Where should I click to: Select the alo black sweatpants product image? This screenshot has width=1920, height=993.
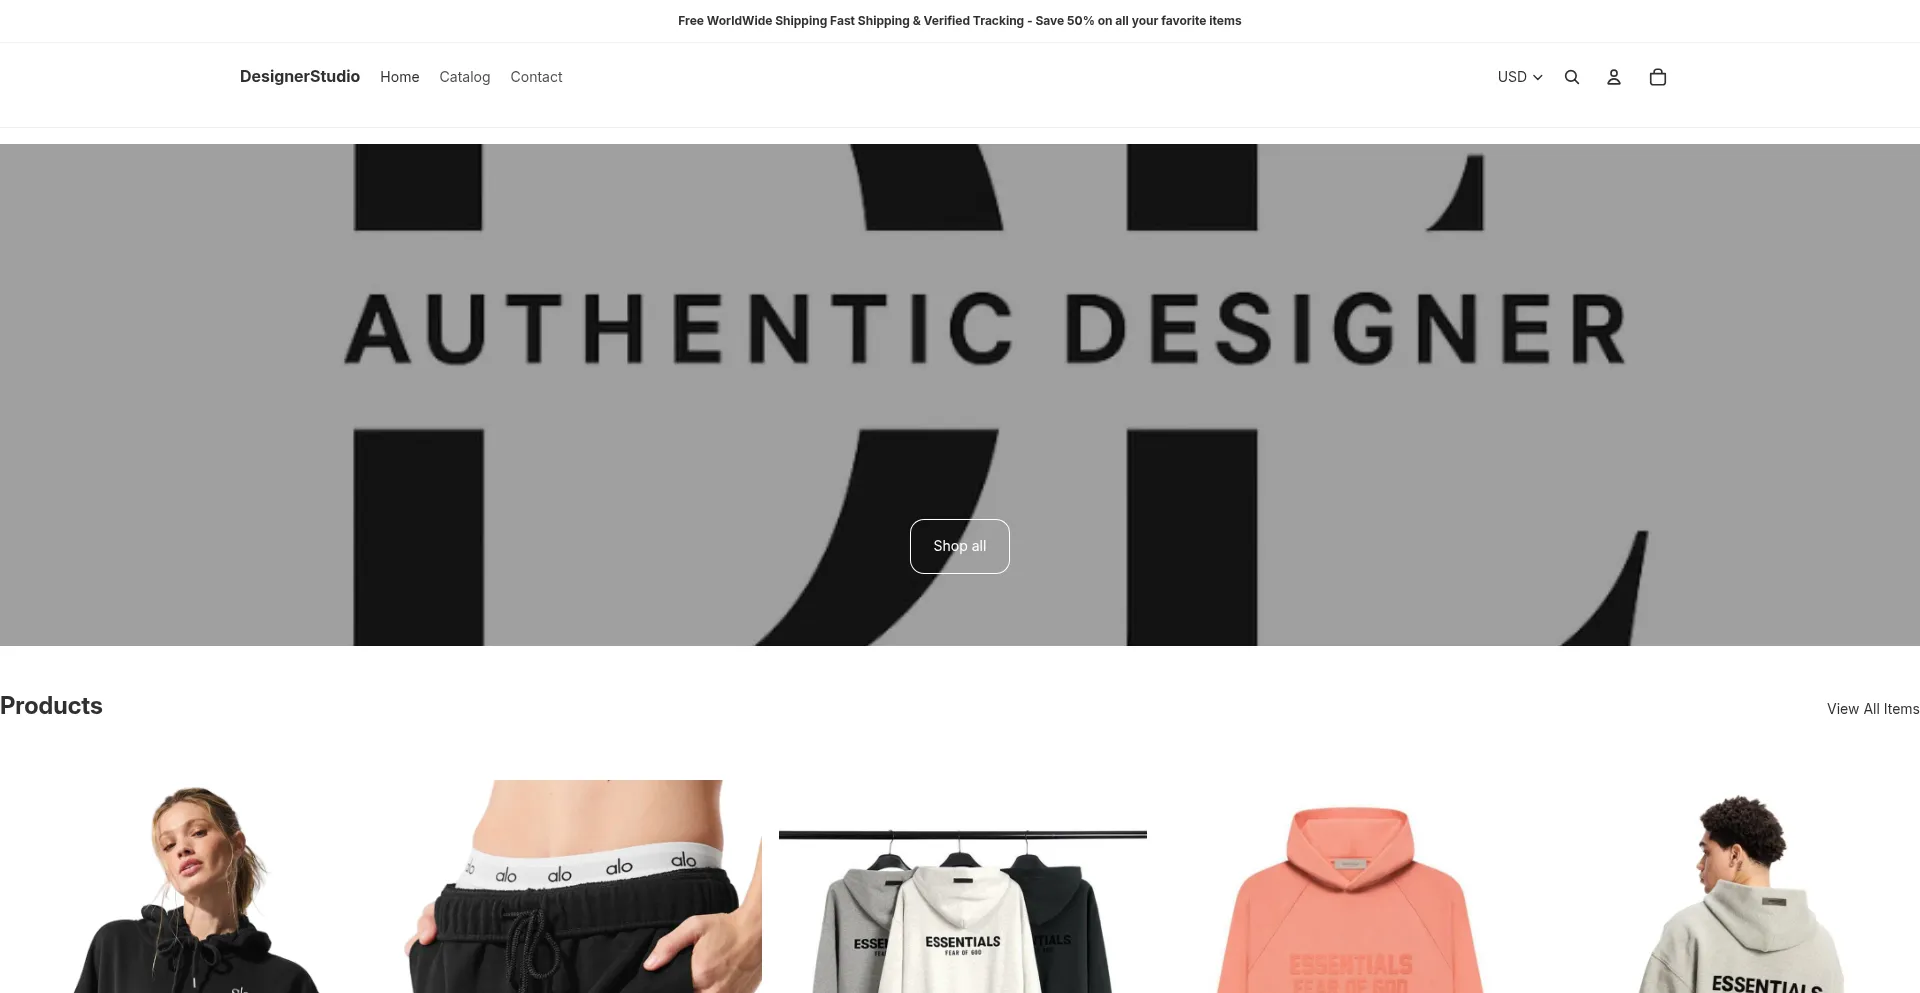579,887
